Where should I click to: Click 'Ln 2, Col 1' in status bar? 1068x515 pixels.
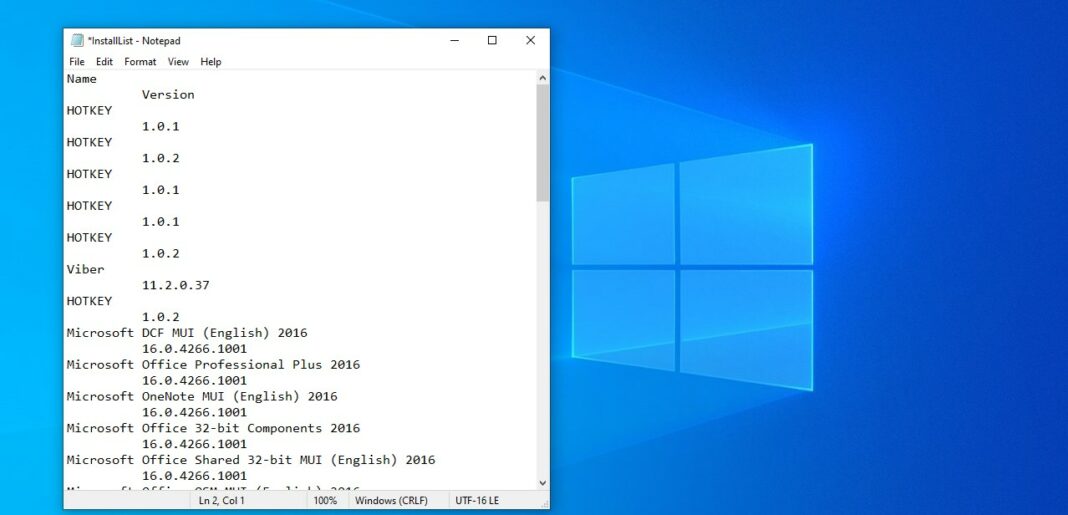point(221,501)
